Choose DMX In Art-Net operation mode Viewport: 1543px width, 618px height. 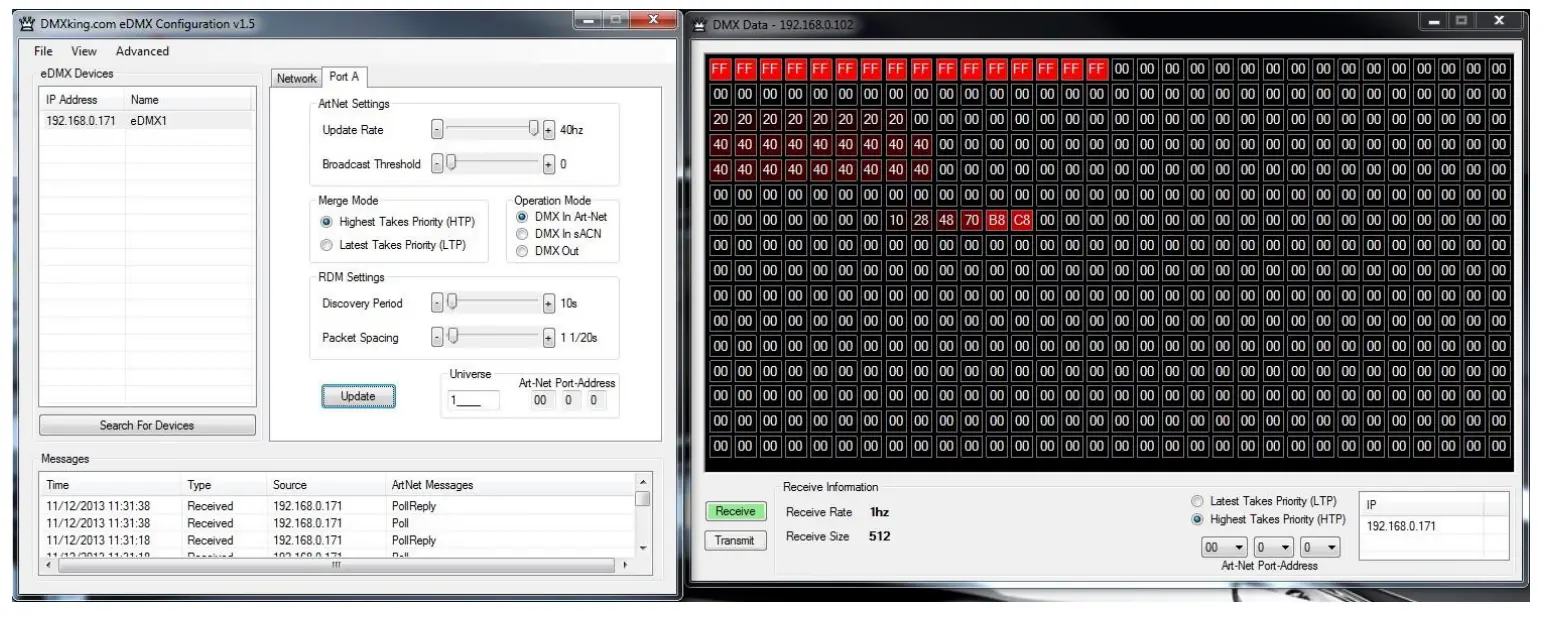(x=559, y=216)
